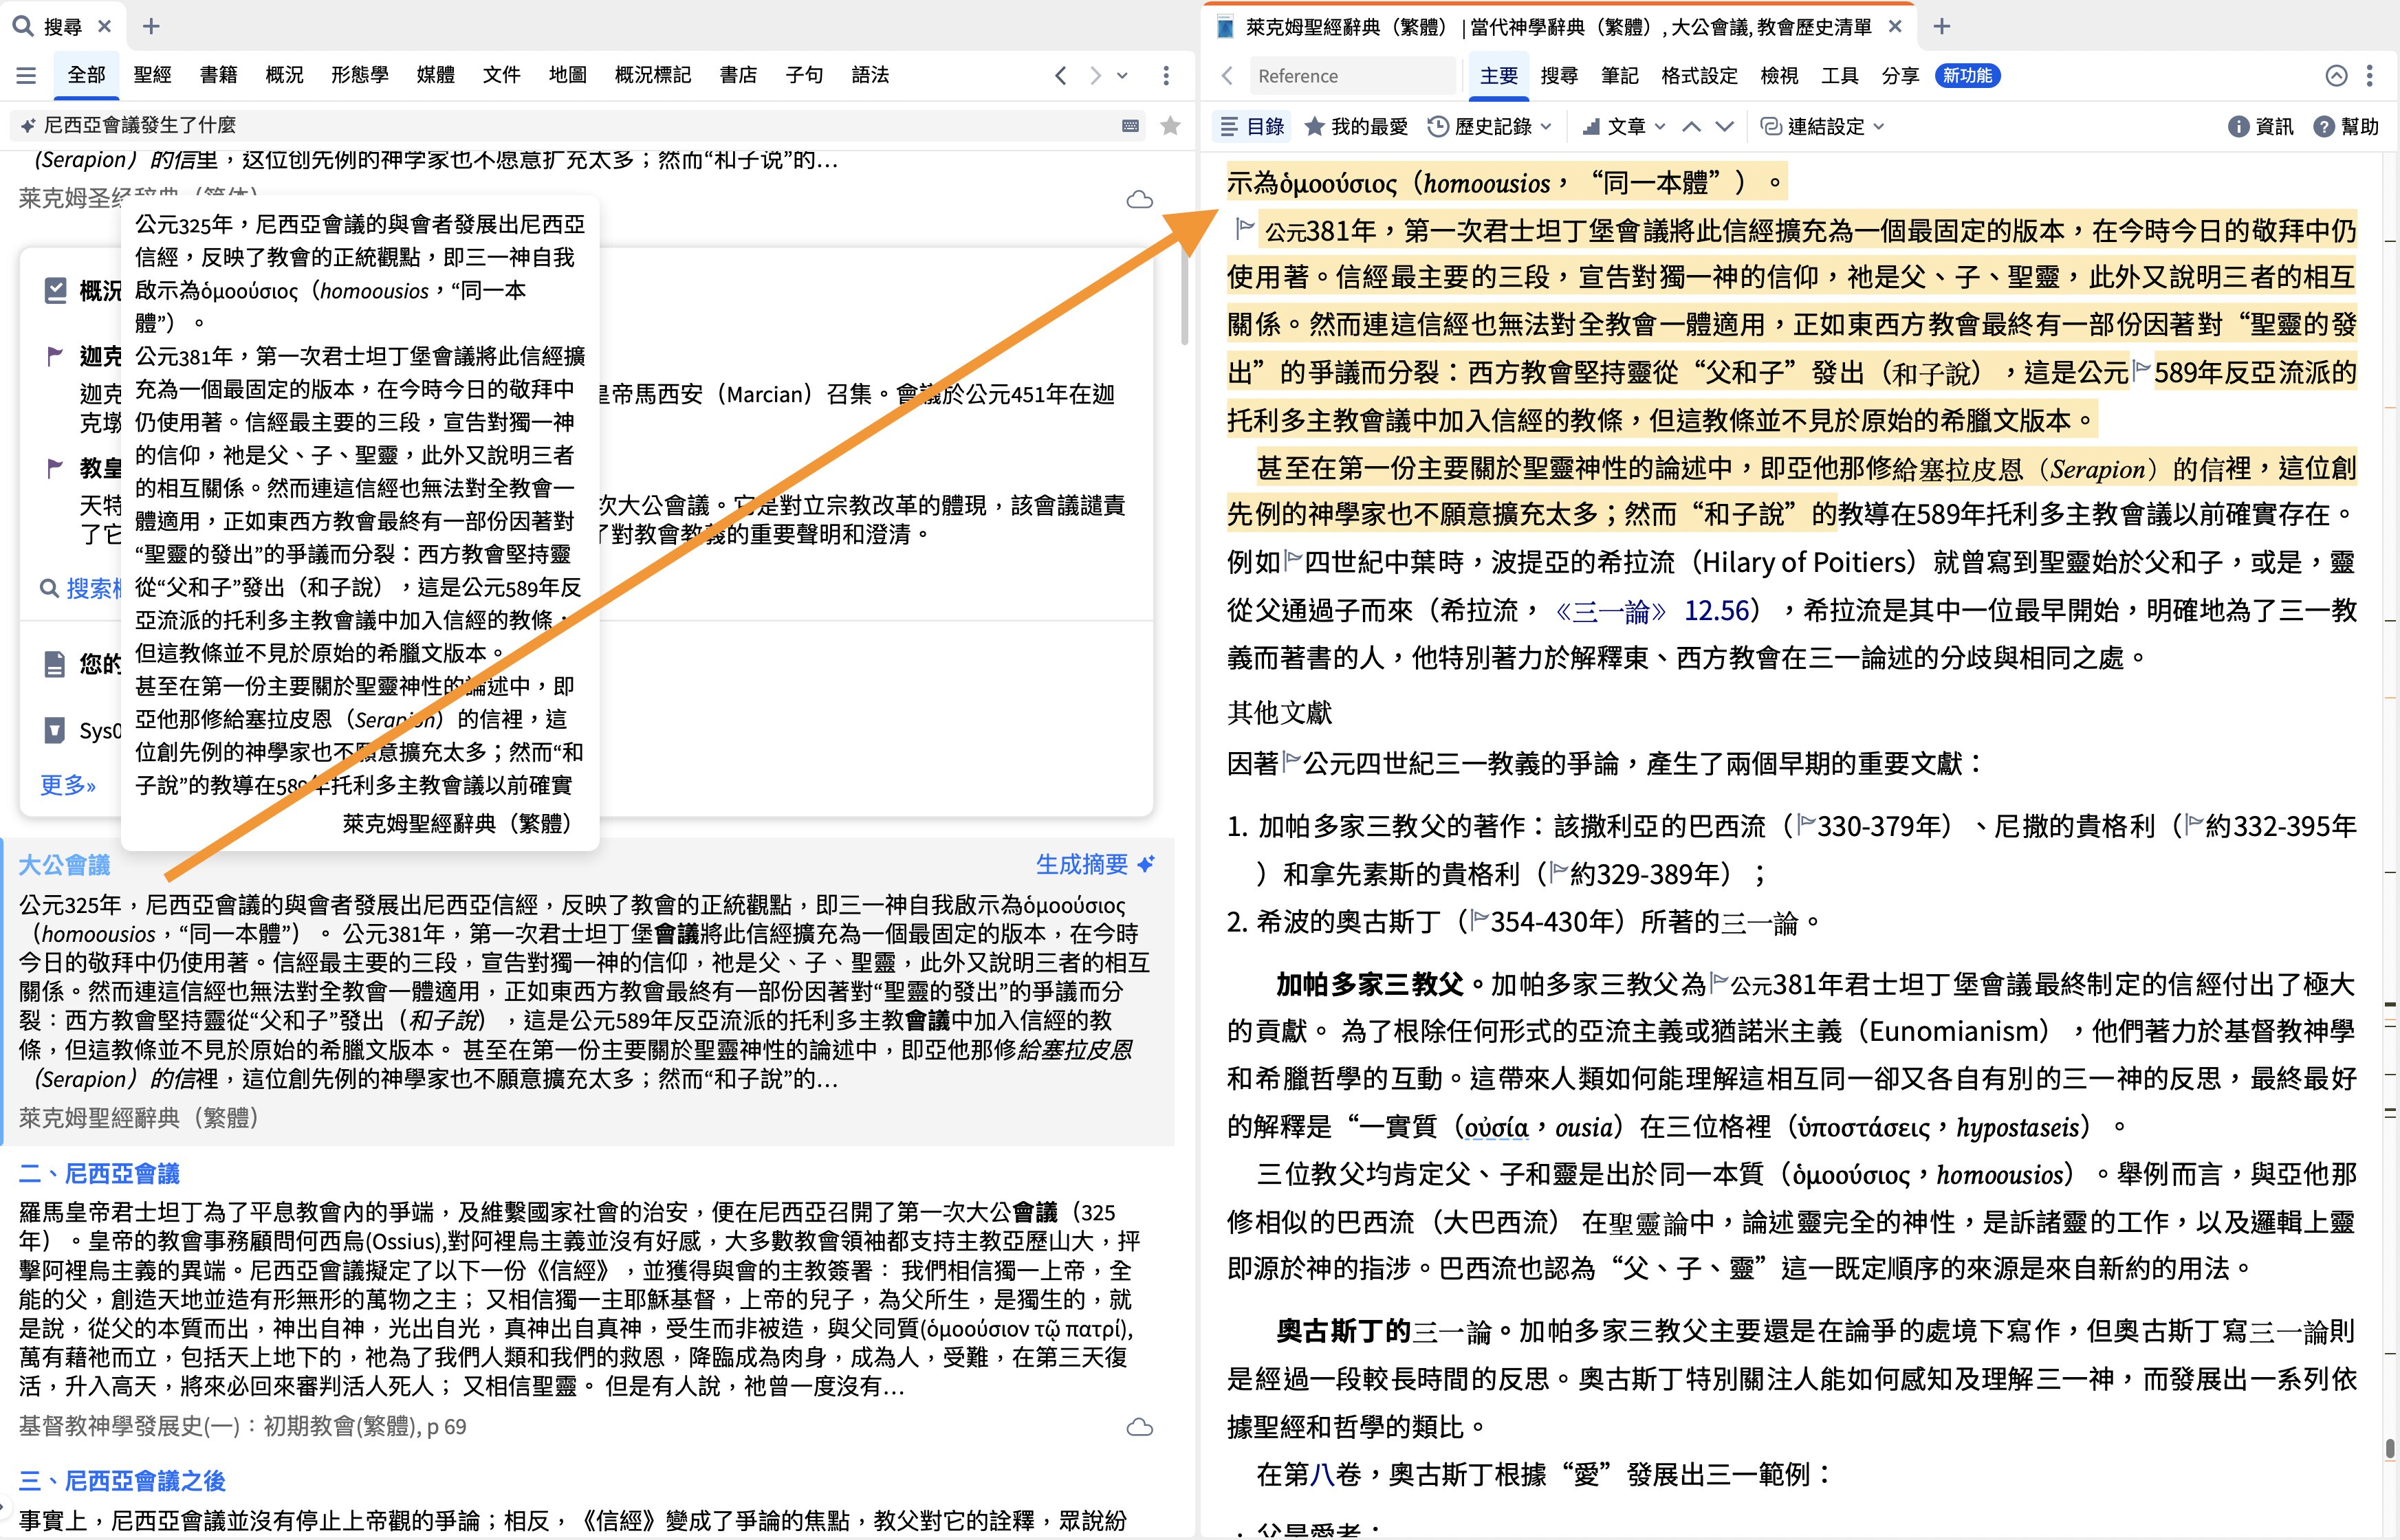The height and width of the screenshot is (1540, 2400).
Task: Select 語法 search tab
Action: 870,75
